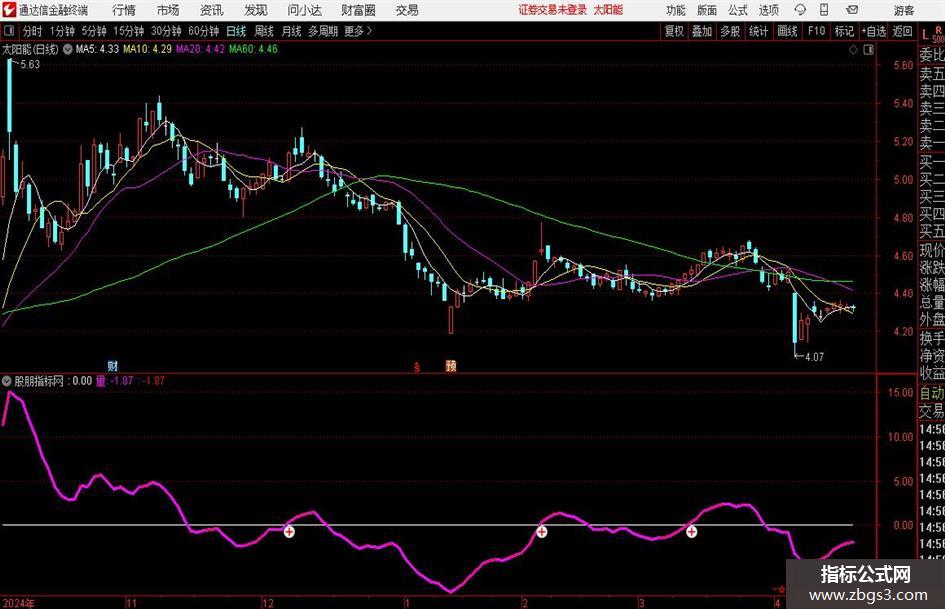945x609 pixels.
Task: Open the 公式 menu
Action: [x=738, y=10]
